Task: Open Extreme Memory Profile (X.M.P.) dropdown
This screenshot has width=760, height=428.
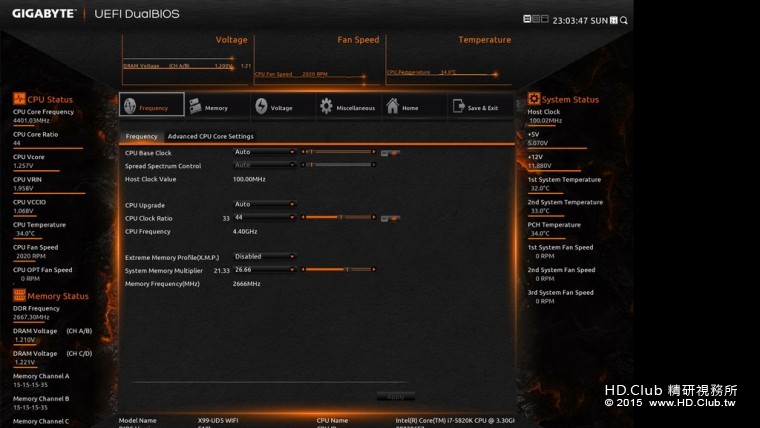Action: [x=264, y=257]
